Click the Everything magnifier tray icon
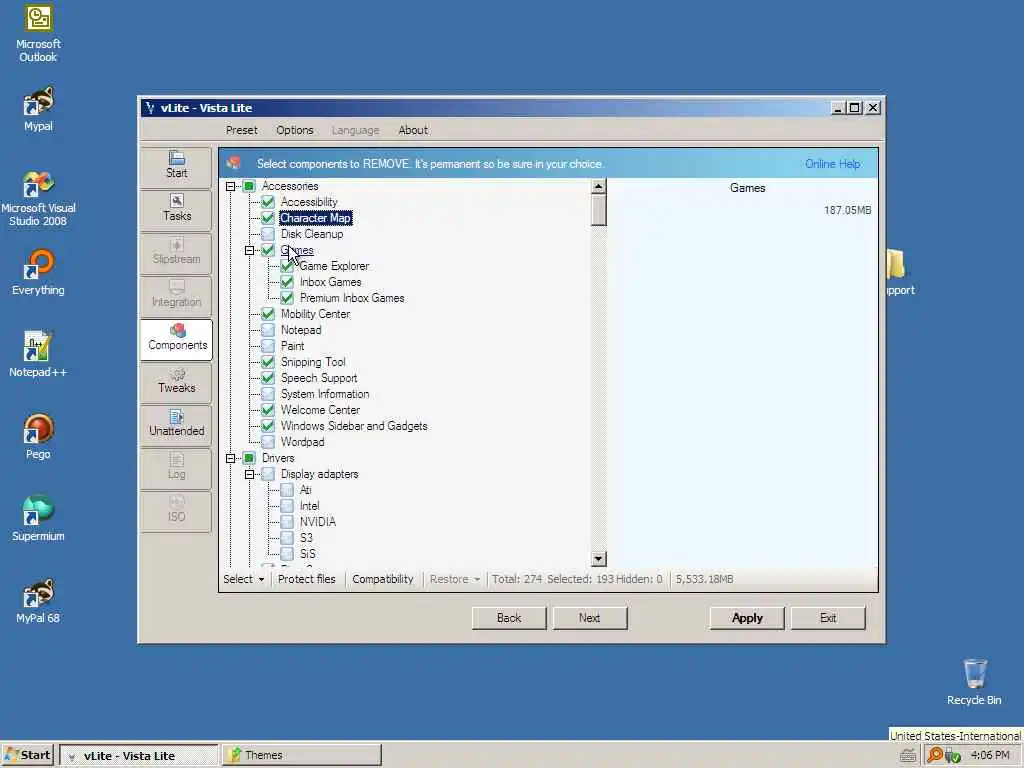Screen dimensions: 1024x768 935,755
